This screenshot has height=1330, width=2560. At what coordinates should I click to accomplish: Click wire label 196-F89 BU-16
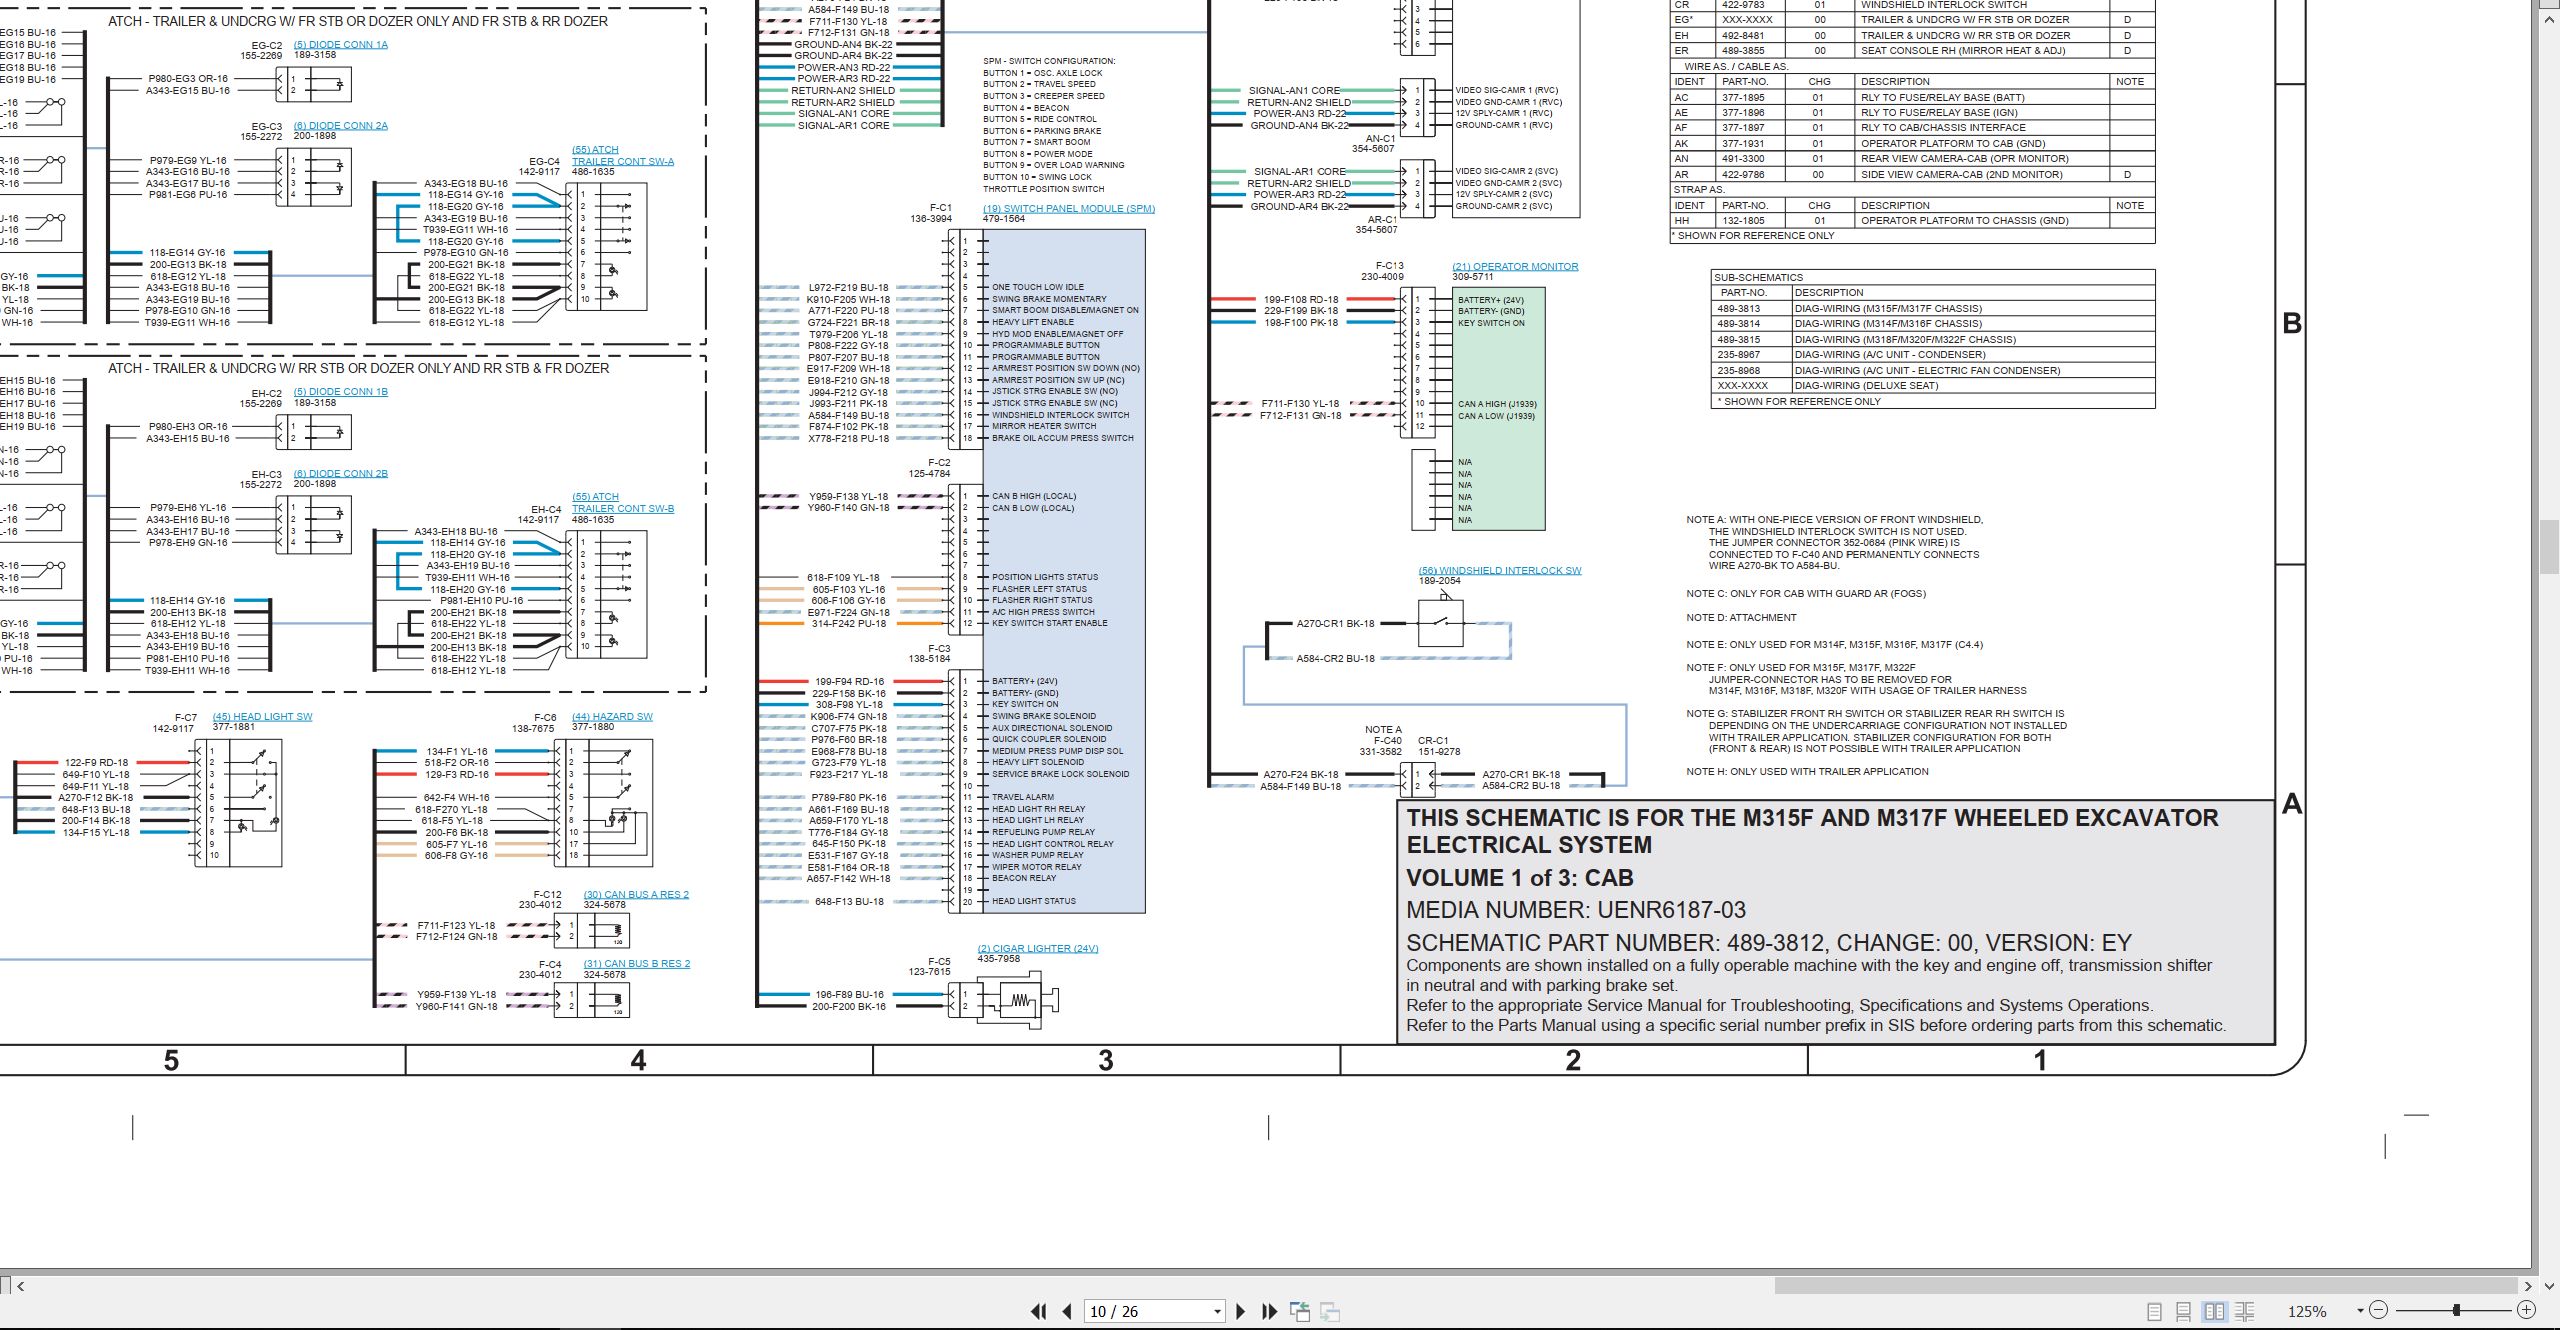(849, 995)
